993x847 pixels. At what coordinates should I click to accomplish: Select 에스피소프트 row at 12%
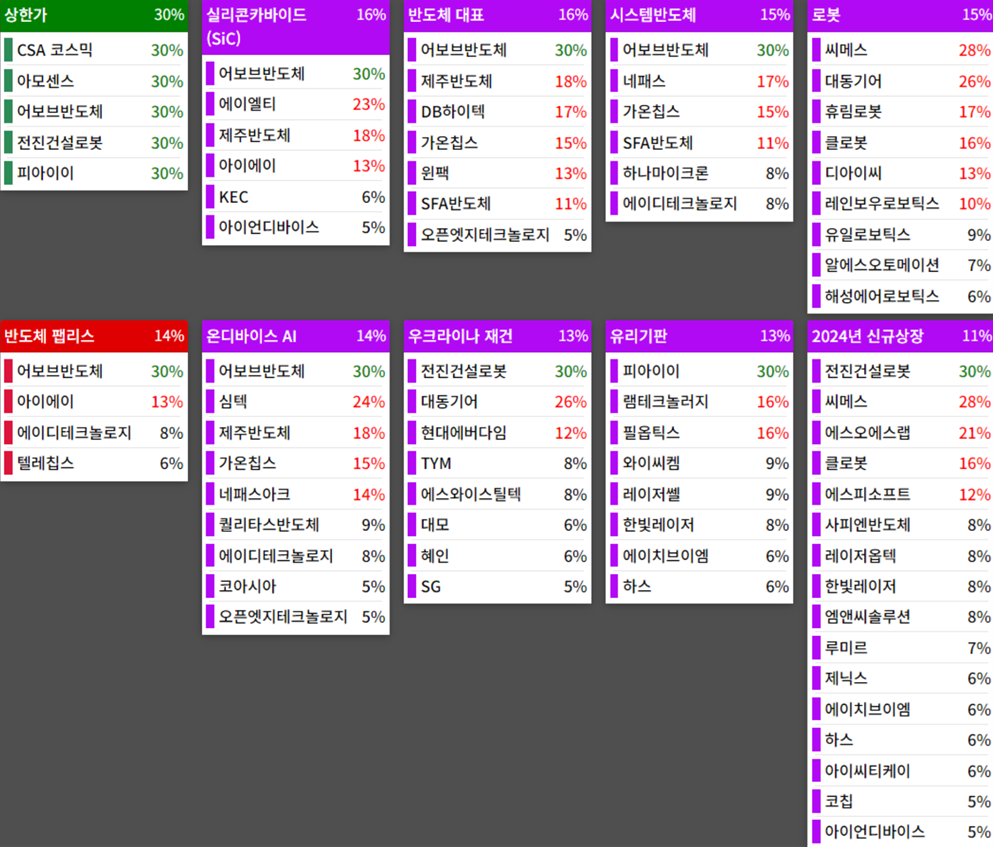click(901, 494)
